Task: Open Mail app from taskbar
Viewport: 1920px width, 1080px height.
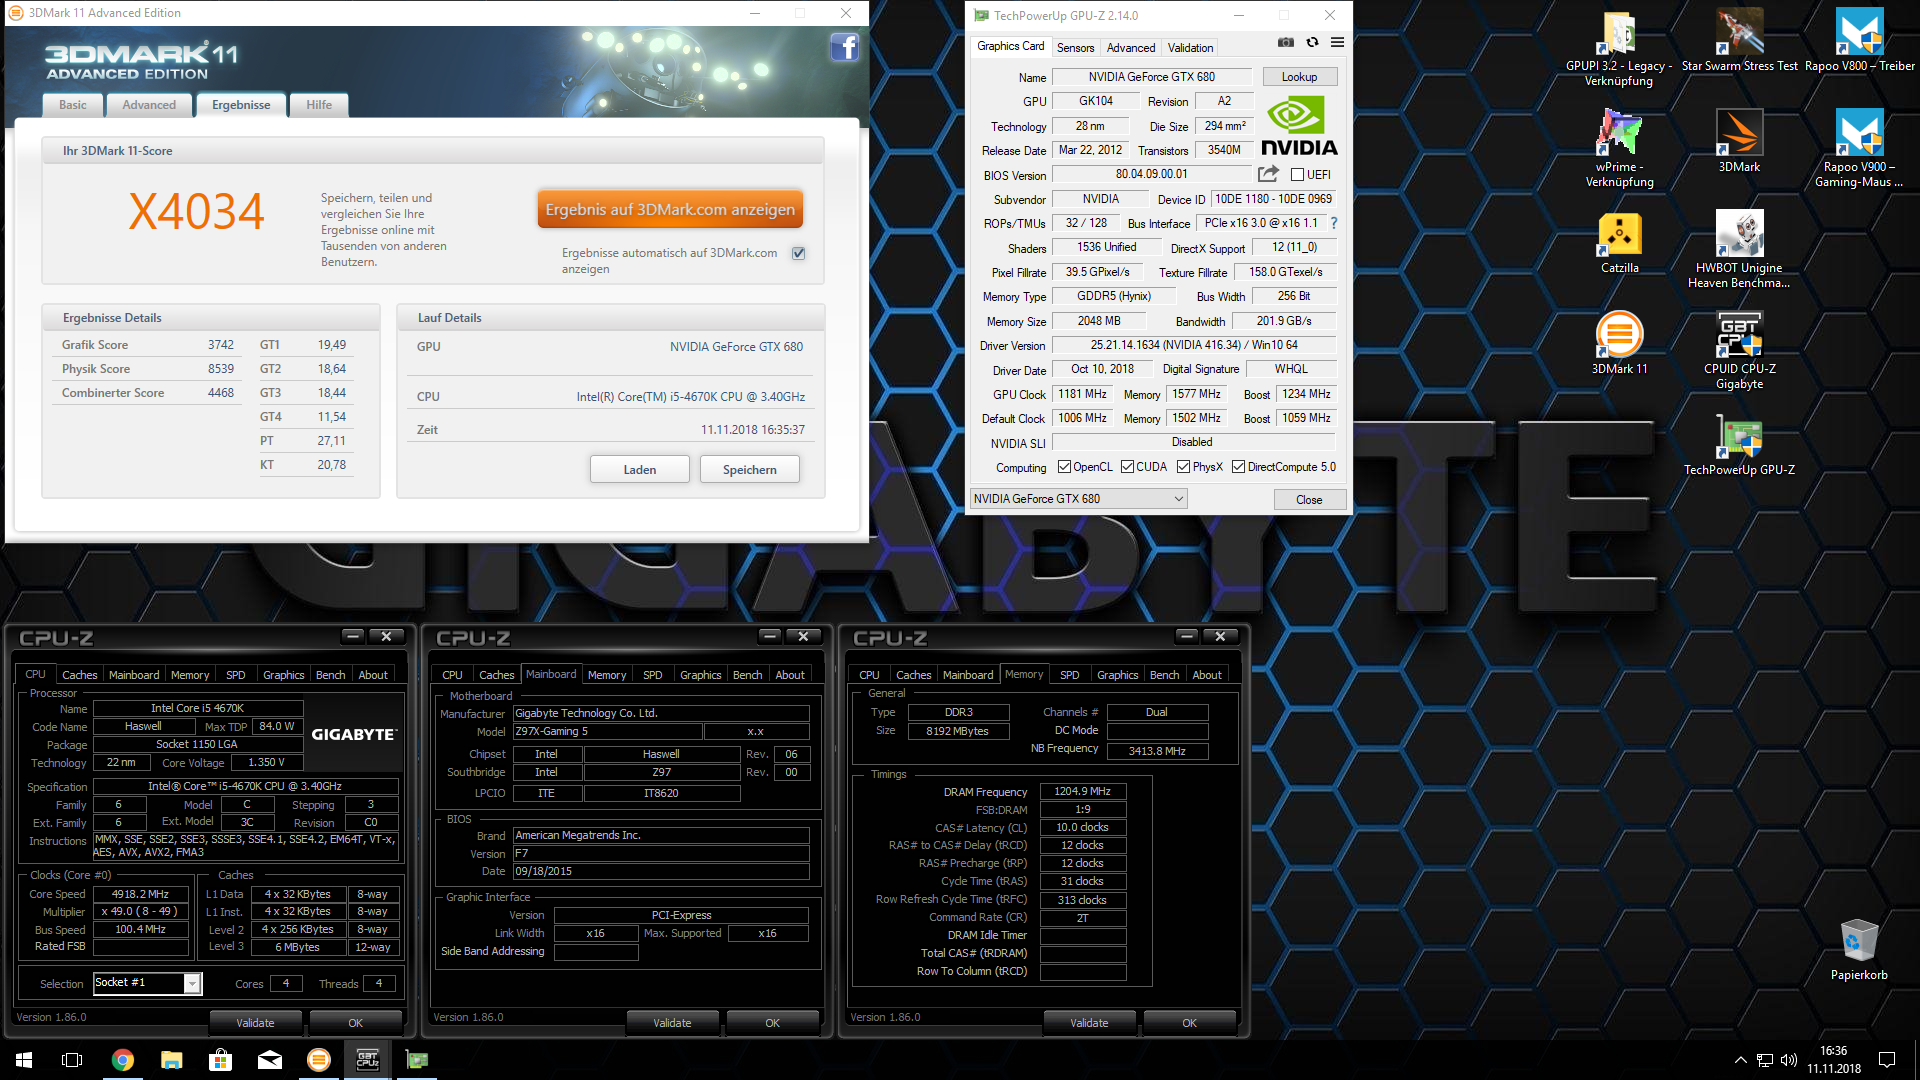Action: (269, 1060)
